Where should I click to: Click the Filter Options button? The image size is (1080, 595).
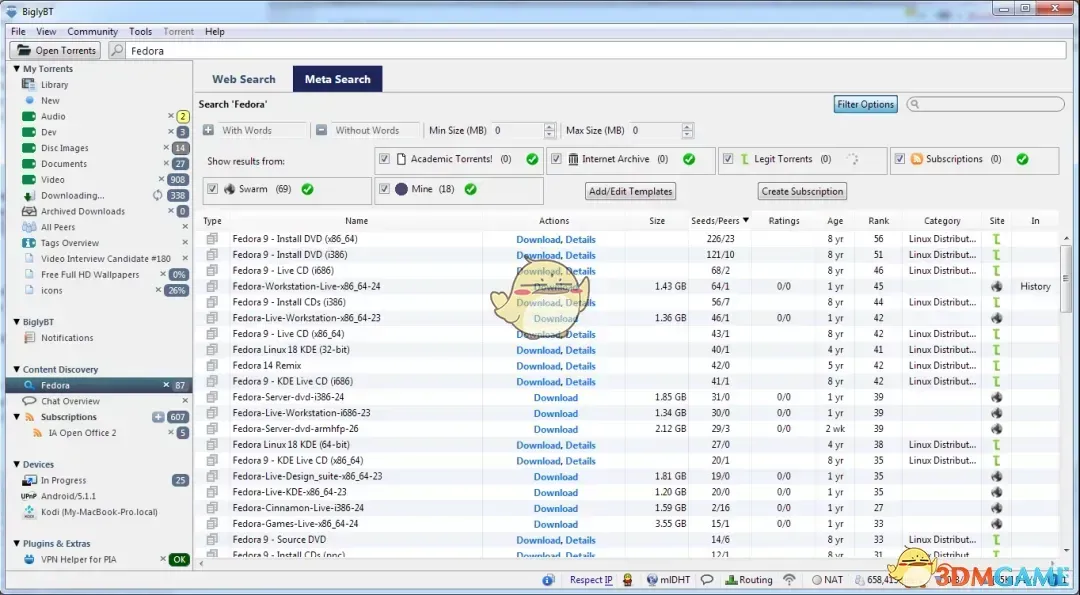(x=865, y=104)
